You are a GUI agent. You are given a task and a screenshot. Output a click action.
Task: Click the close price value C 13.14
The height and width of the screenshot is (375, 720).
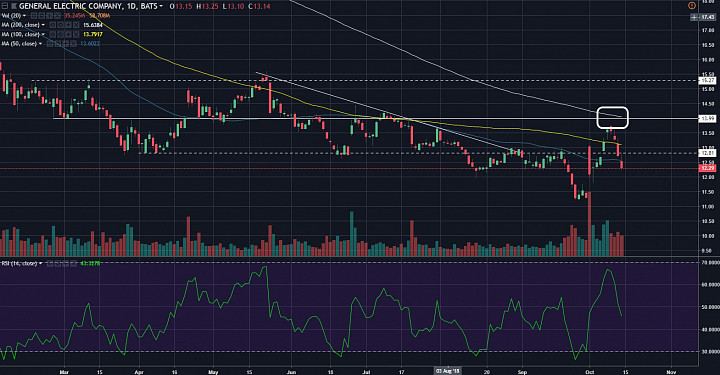[x=259, y=6]
